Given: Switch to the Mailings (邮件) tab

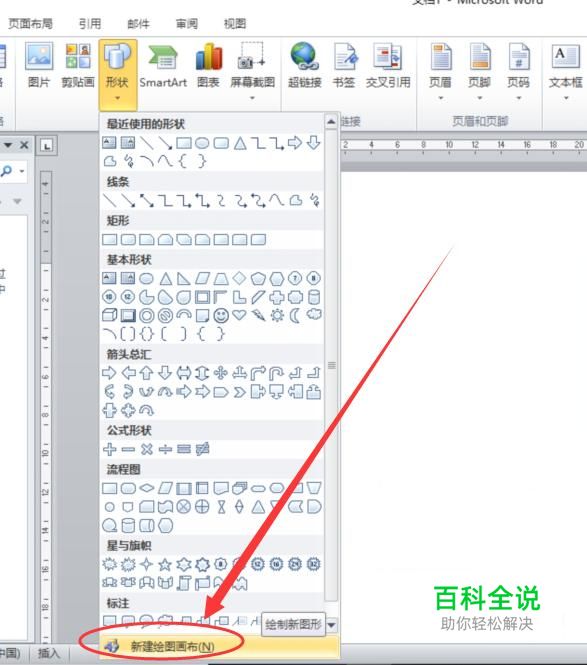Looking at the screenshot, I should (x=138, y=23).
